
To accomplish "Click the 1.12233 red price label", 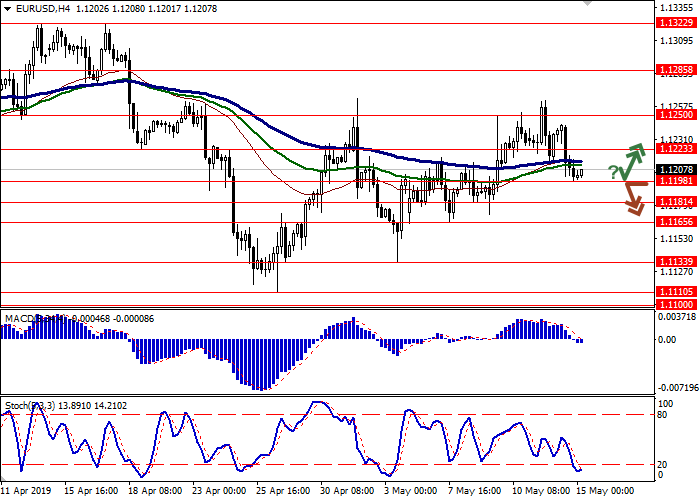I will (676, 149).
